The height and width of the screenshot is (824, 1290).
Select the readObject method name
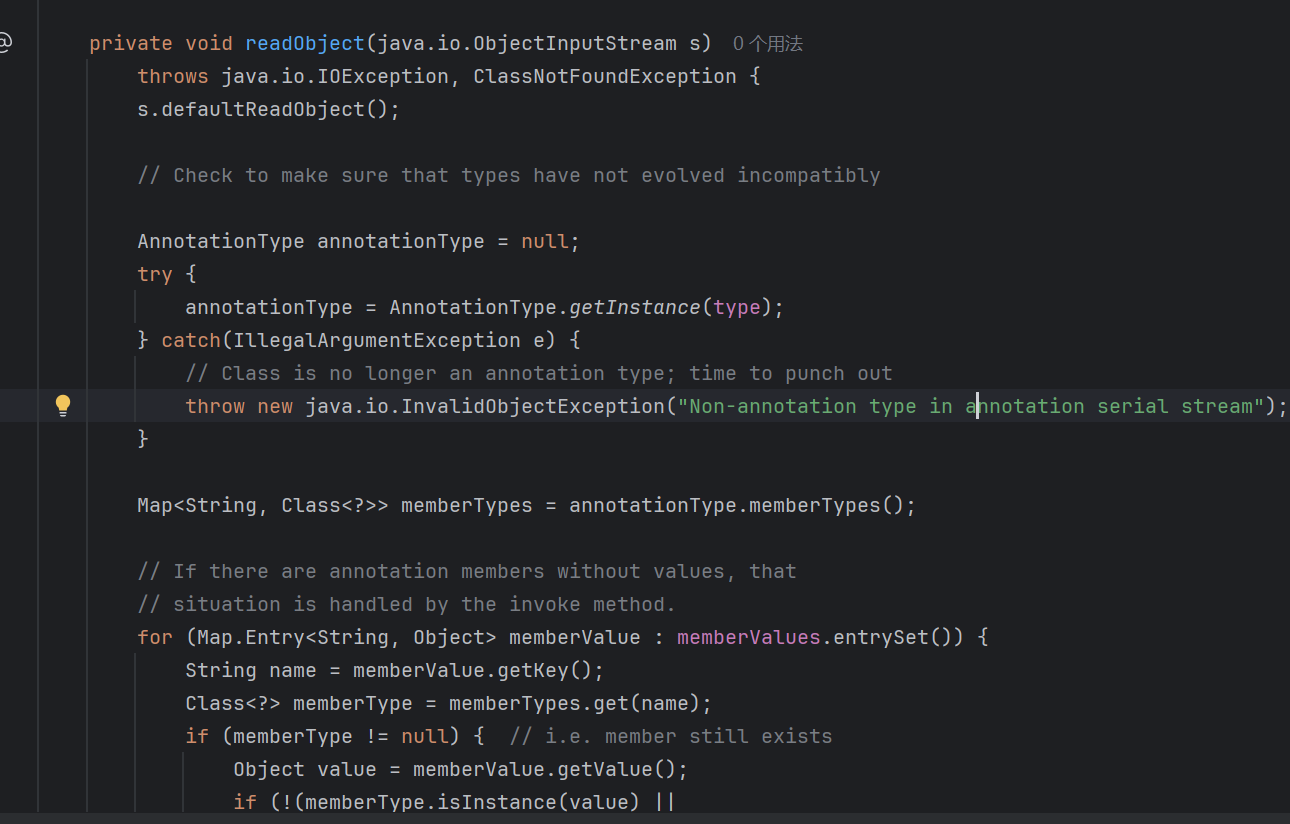click(304, 42)
